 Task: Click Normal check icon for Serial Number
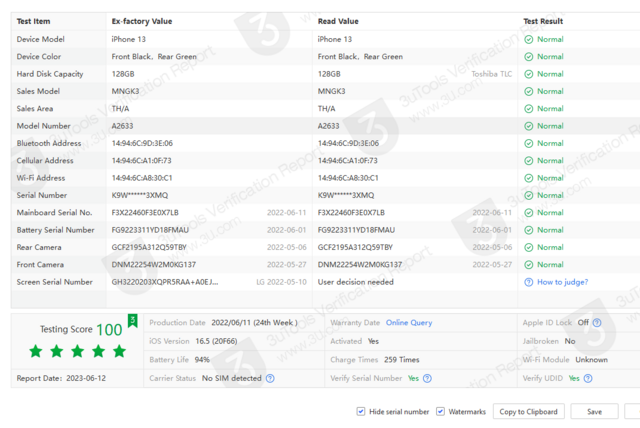click(x=529, y=195)
